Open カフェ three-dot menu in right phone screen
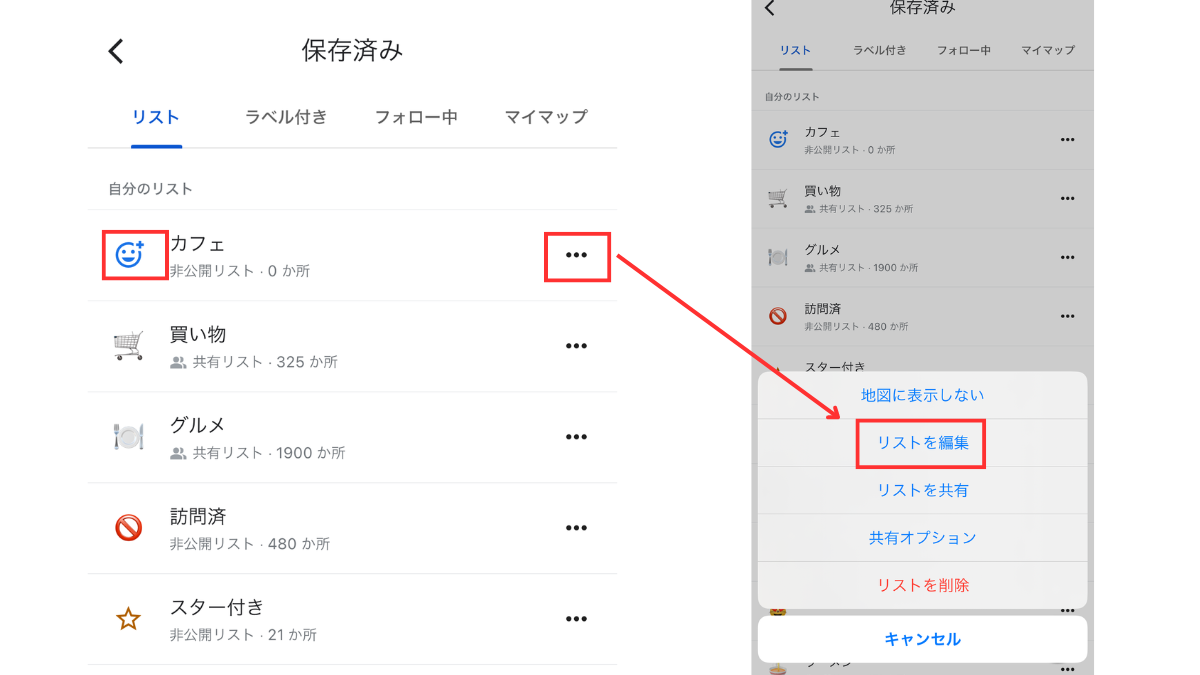Screen dimensions: 1200x675 [x=1068, y=140]
